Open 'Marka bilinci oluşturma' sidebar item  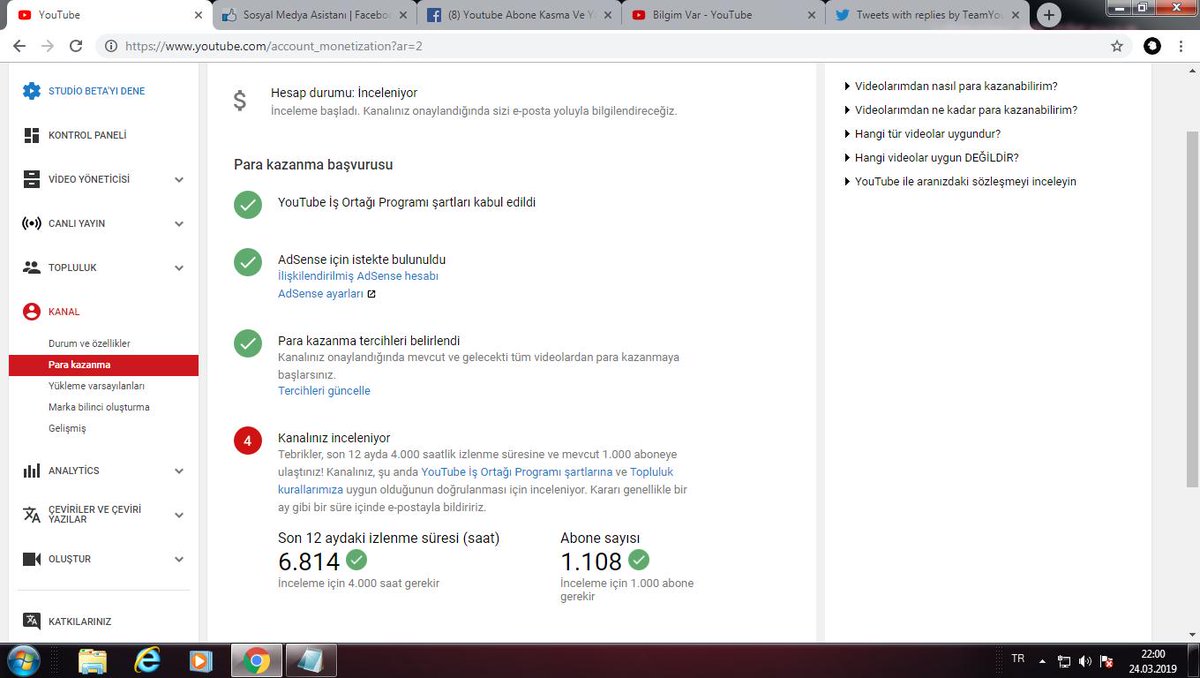(x=99, y=407)
